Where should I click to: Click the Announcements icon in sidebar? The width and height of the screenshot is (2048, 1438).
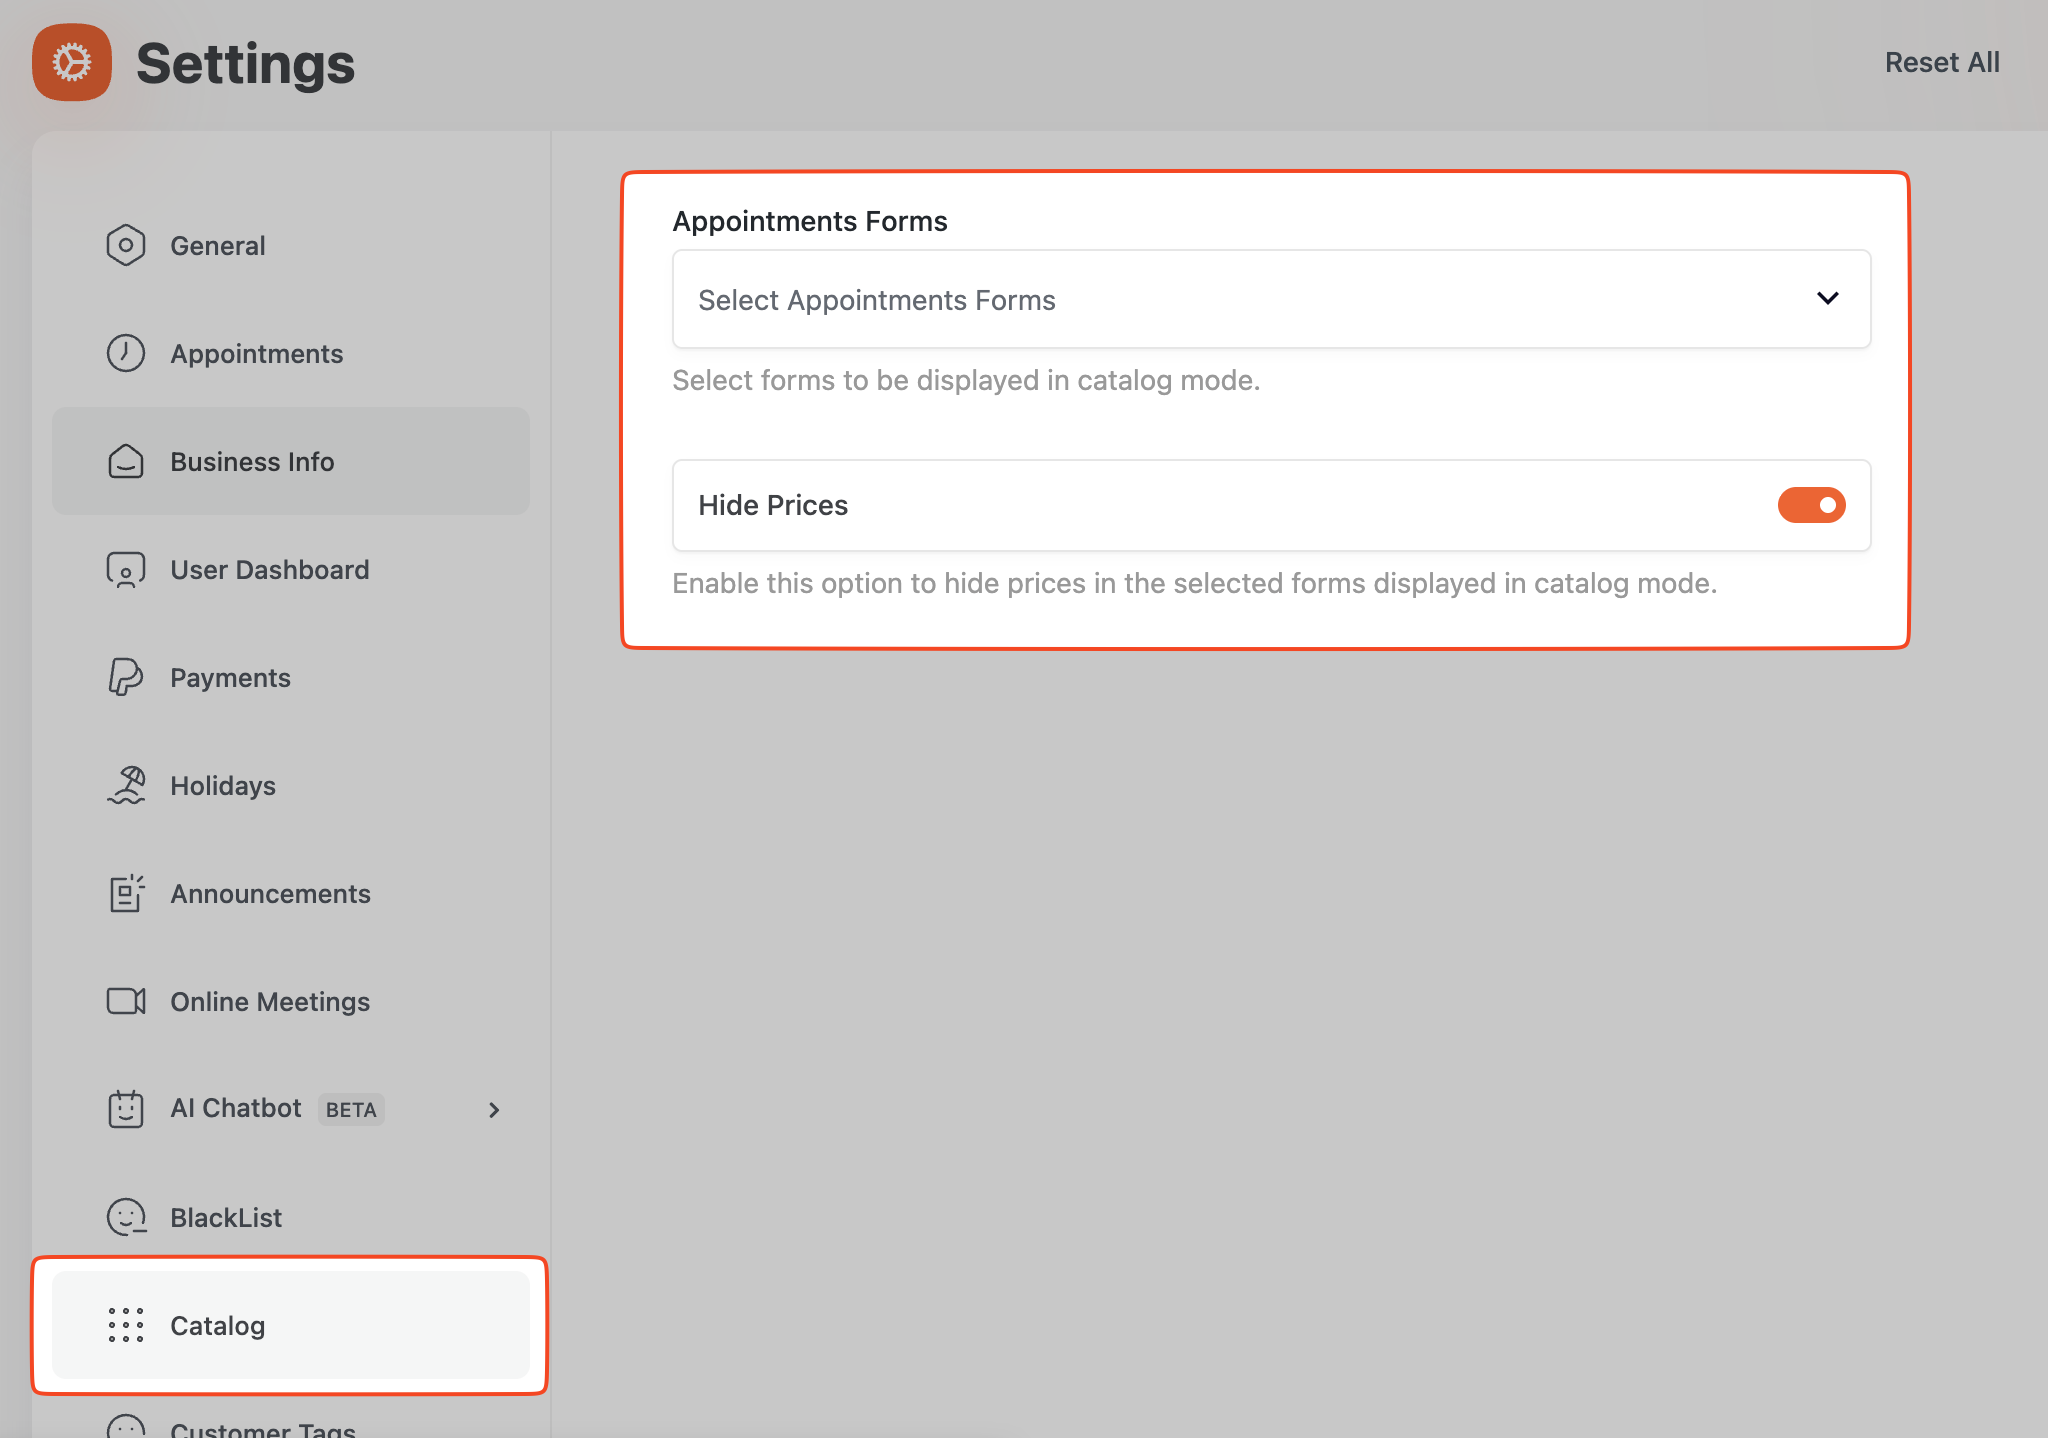pyautogui.click(x=126, y=894)
